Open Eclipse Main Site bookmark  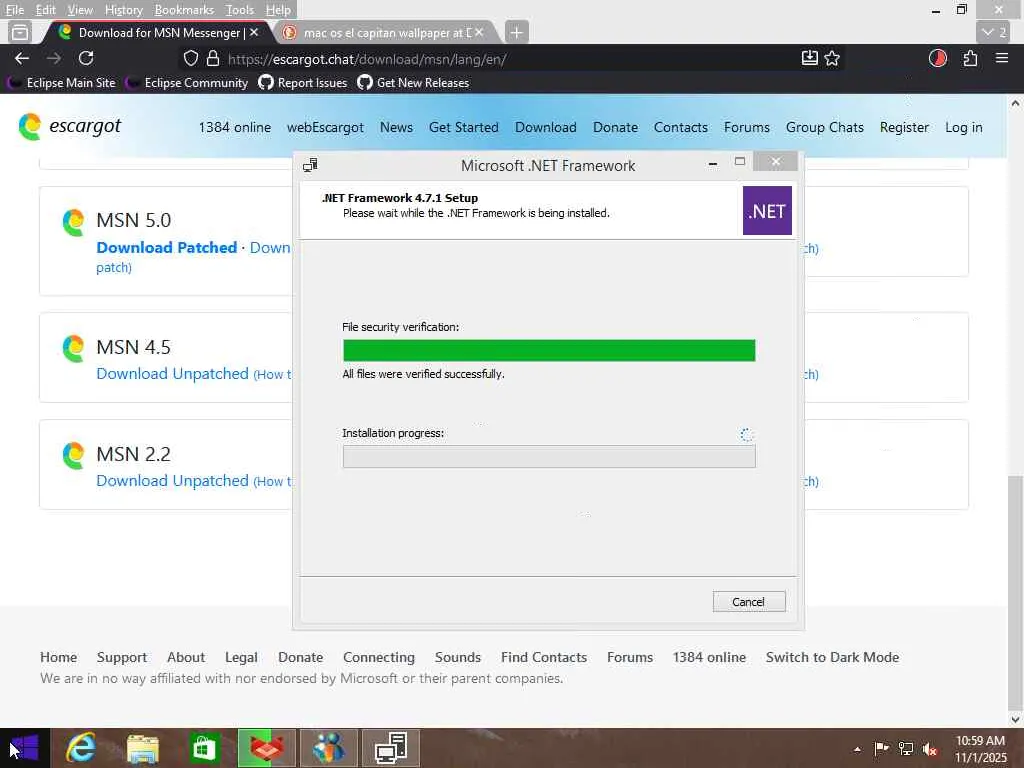point(62,83)
